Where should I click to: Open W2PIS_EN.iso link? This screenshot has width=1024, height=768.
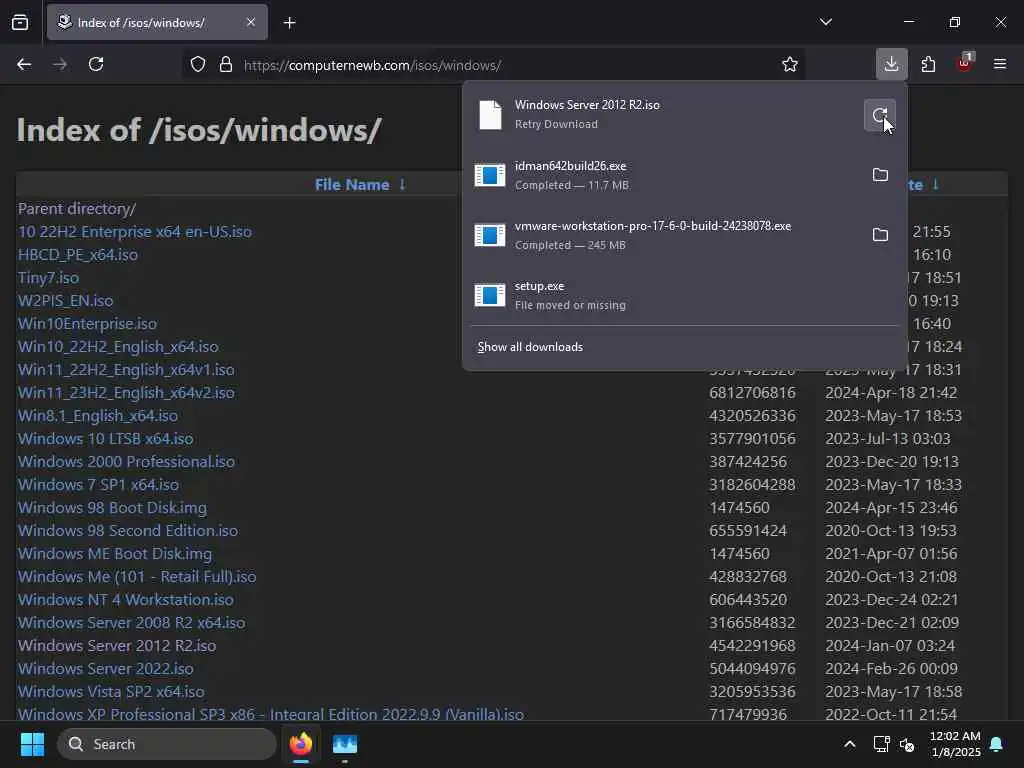point(65,300)
